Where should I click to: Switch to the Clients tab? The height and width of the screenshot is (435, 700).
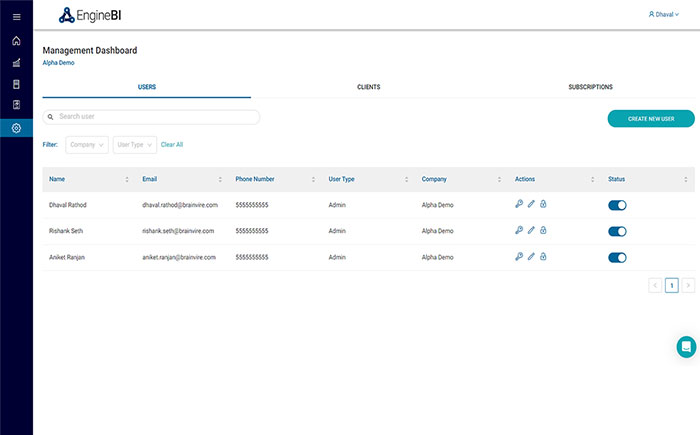coord(369,87)
